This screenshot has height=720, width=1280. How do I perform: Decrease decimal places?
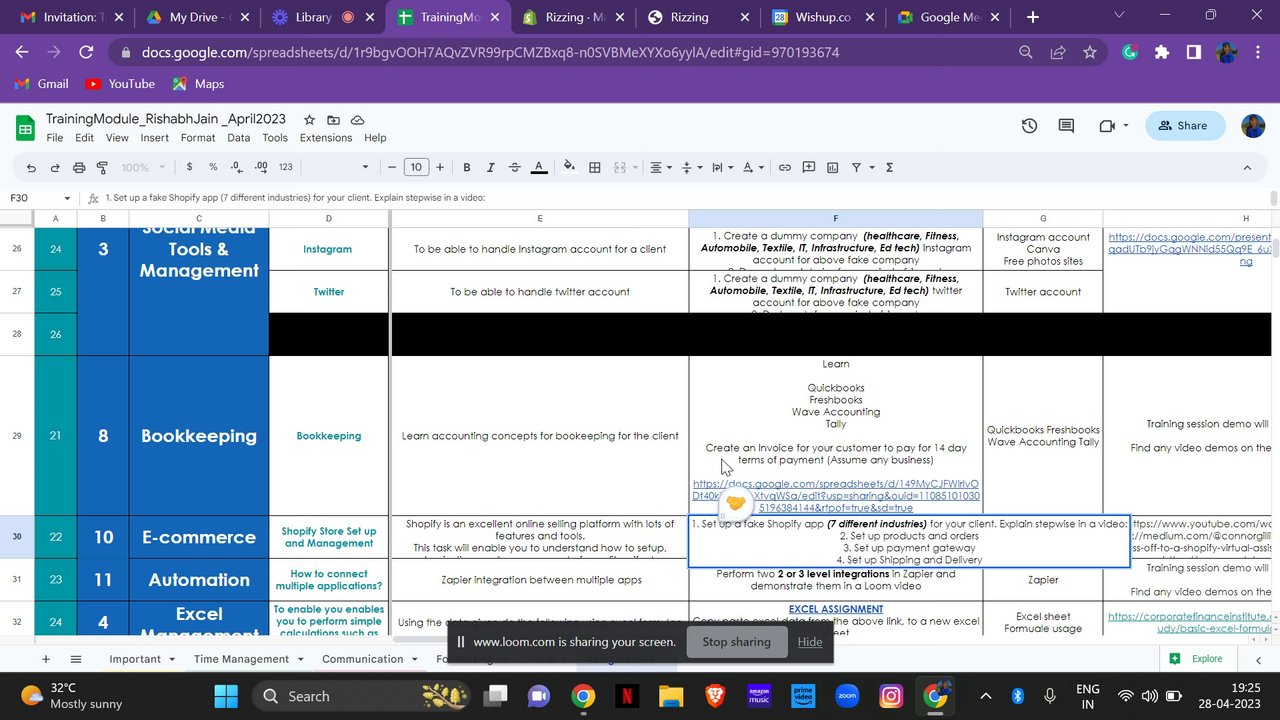point(236,168)
